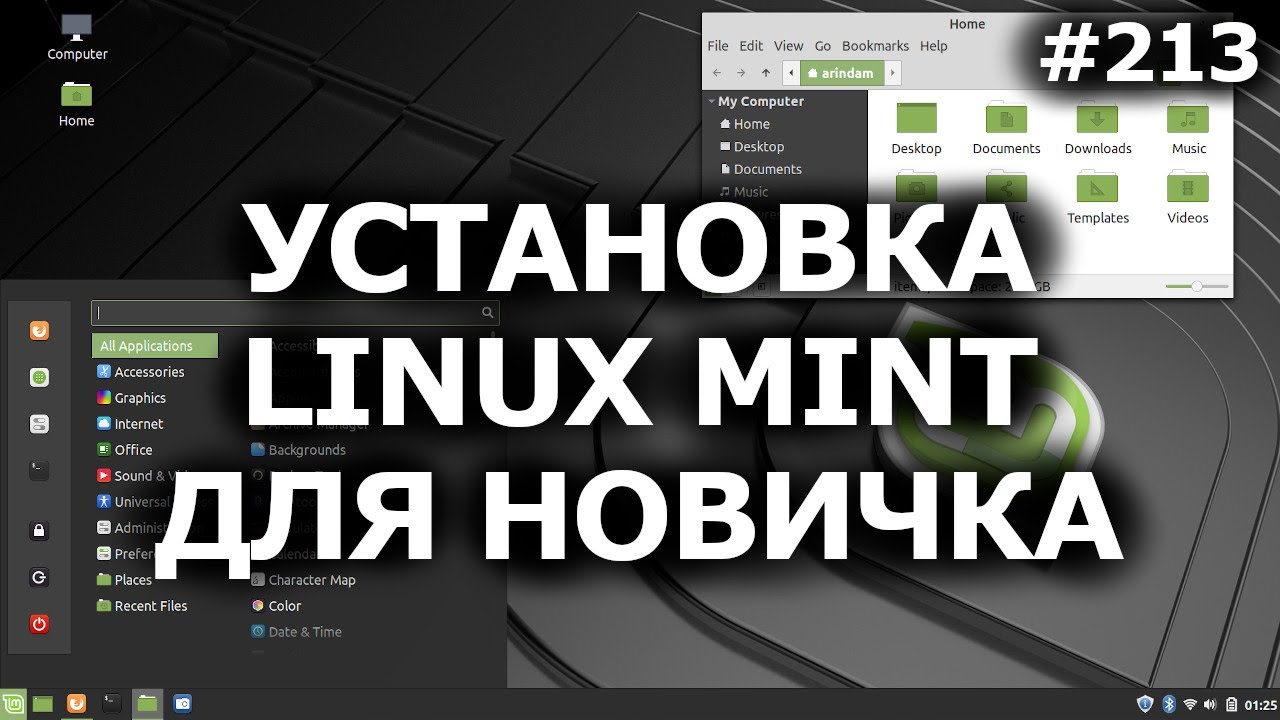This screenshot has height=720, width=1280.
Task: Open the 01:25 clock applet
Action: [x=1260, y=704]
